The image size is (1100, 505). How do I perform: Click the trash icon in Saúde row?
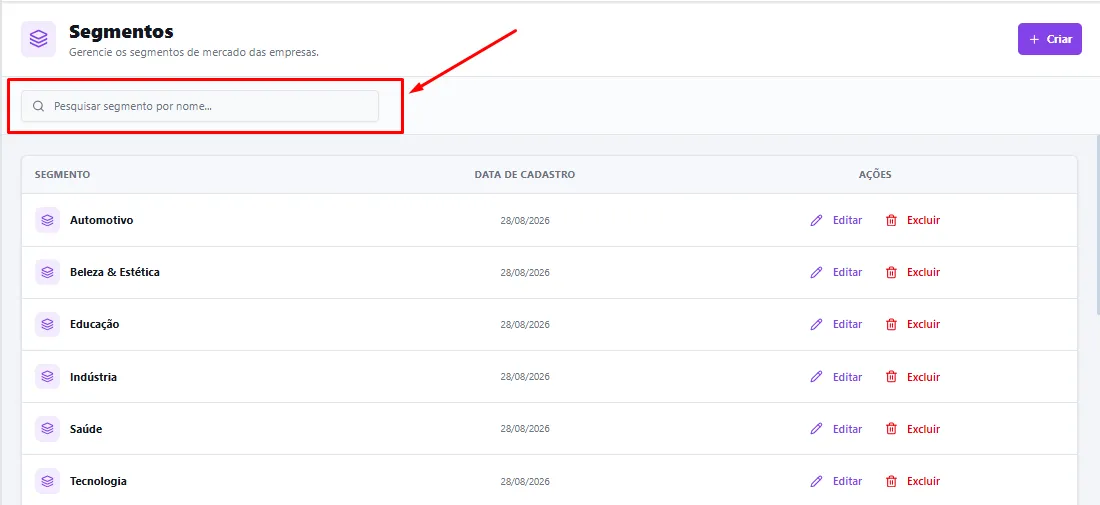pyautogui.click(x=891, y=429)
